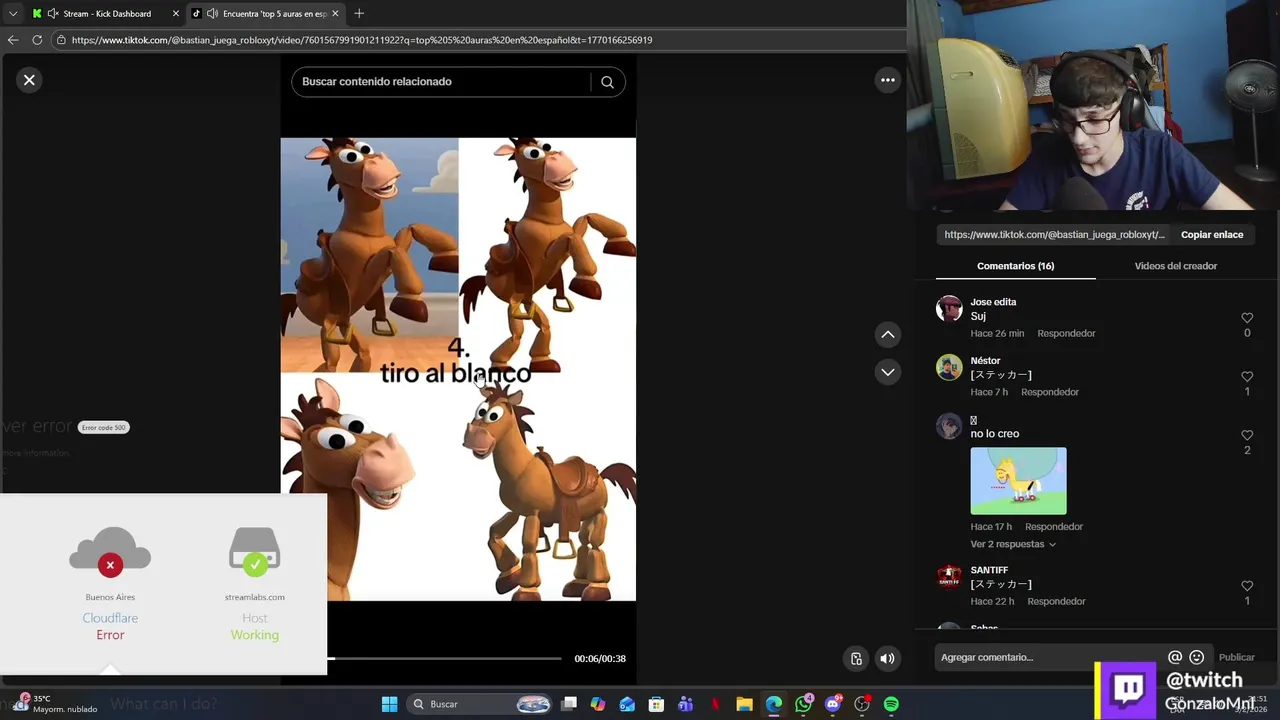Like Néstor's comment with the heart
Screen dimensions: 1280x720
coord(1247,377)
